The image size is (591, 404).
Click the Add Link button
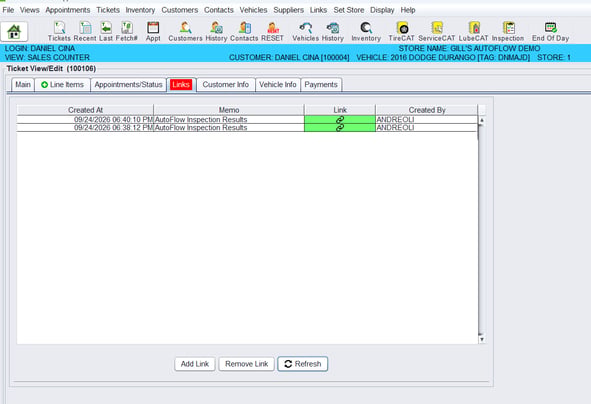click(195, 364)
